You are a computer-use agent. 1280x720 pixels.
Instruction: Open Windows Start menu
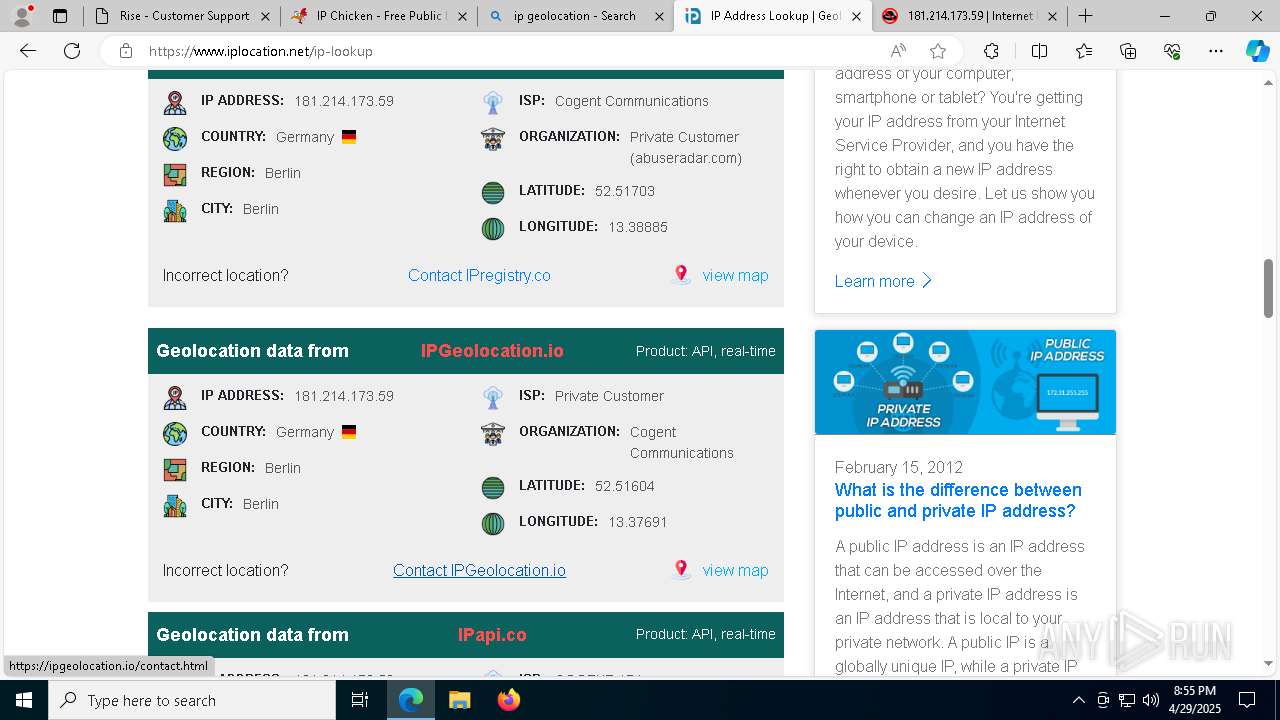tap(24, 700)
